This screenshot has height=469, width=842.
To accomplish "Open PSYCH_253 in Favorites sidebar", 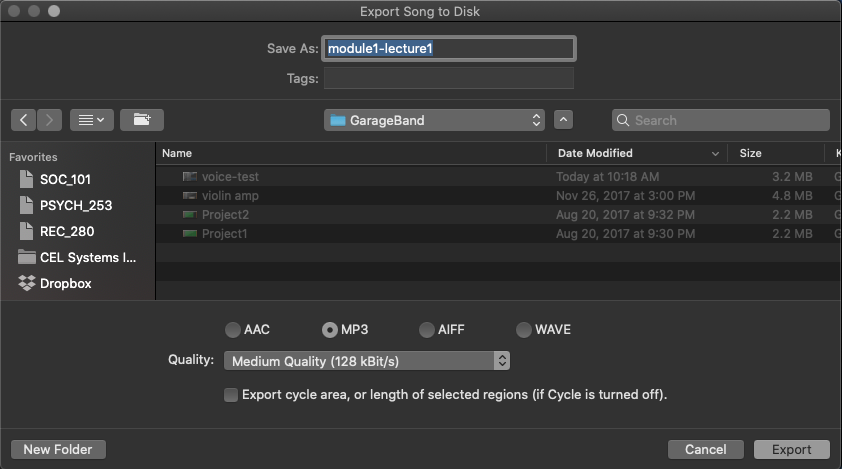I will point(77,205).
